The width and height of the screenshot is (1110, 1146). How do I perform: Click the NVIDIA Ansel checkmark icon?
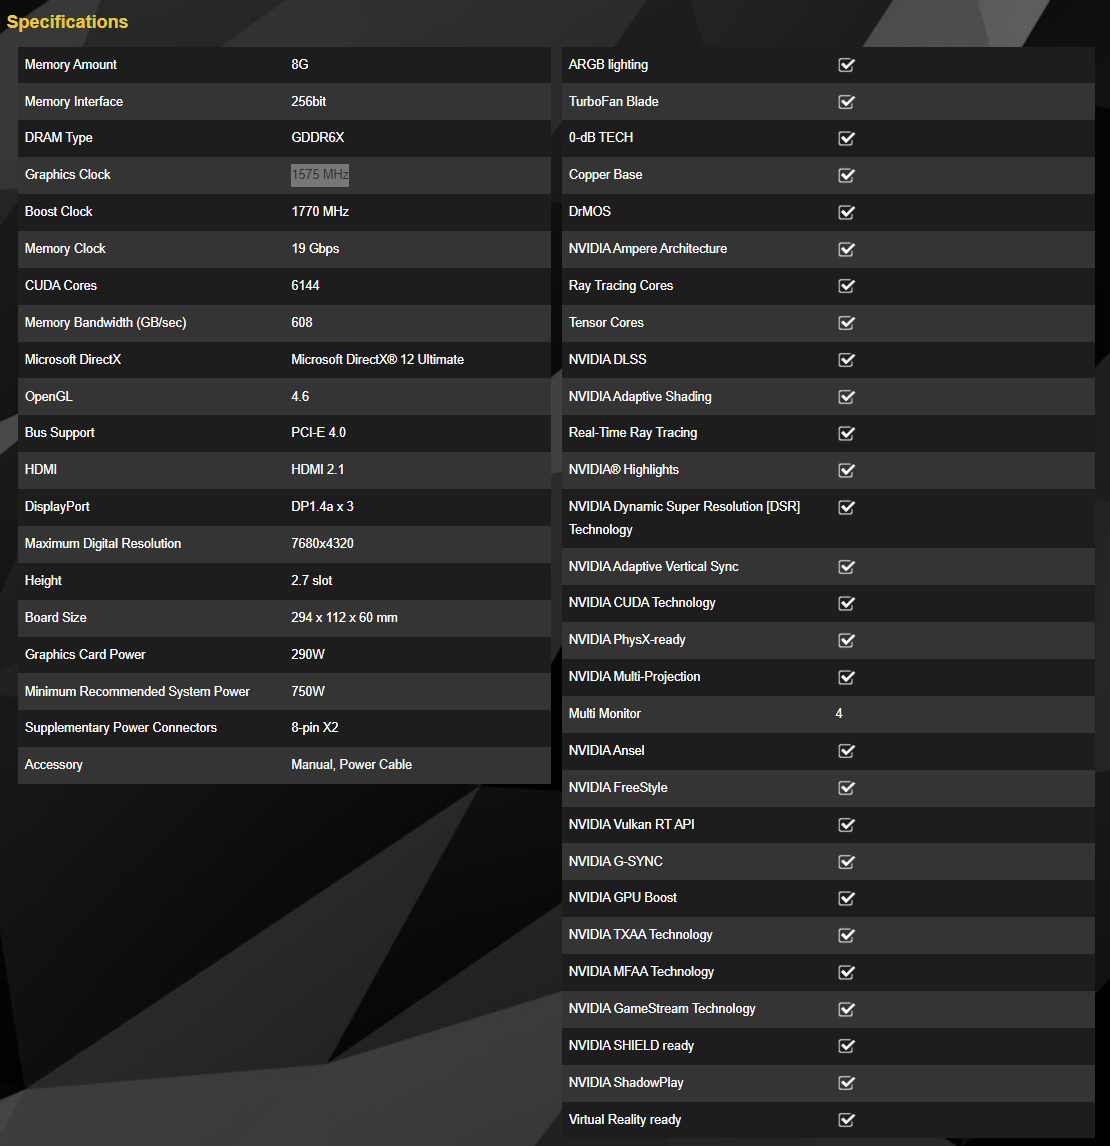(846, 751)
